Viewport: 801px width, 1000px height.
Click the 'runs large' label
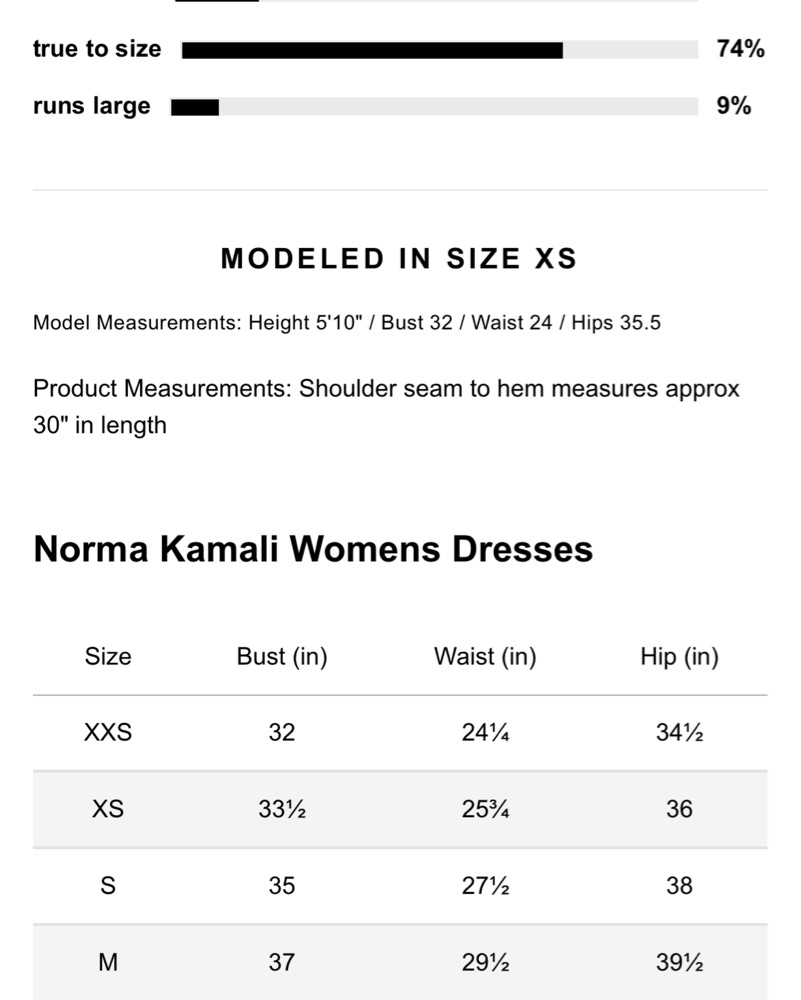(x=92, y=106)
